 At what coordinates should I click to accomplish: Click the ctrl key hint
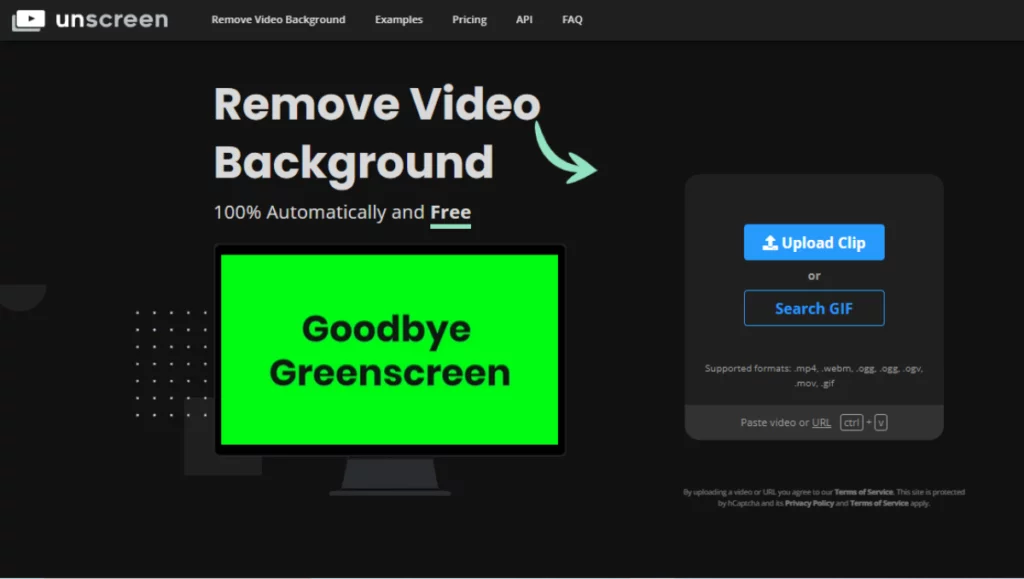point(852,422)
